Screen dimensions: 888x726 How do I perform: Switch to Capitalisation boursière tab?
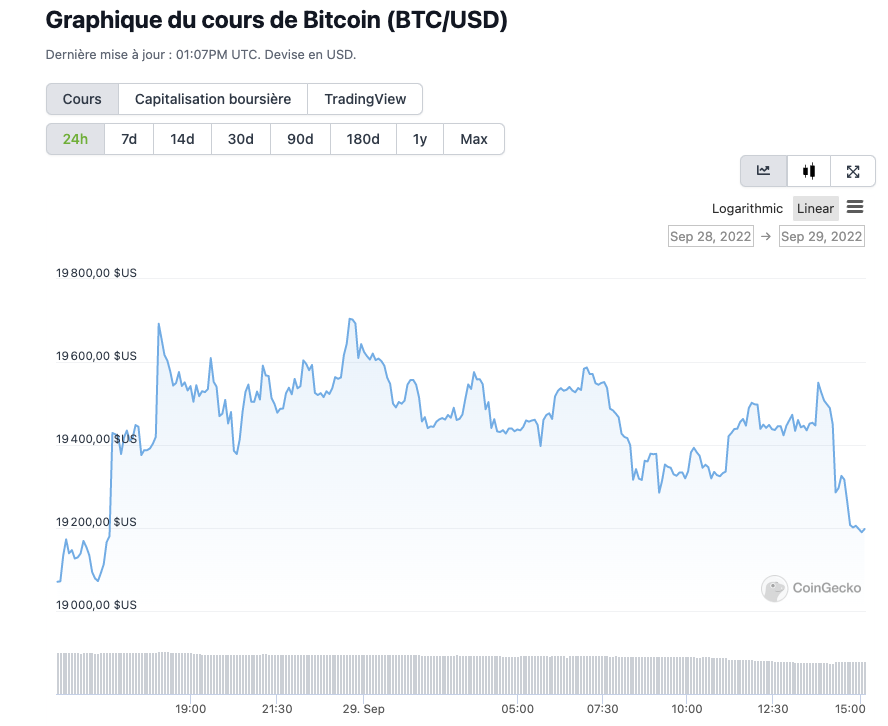213,99
